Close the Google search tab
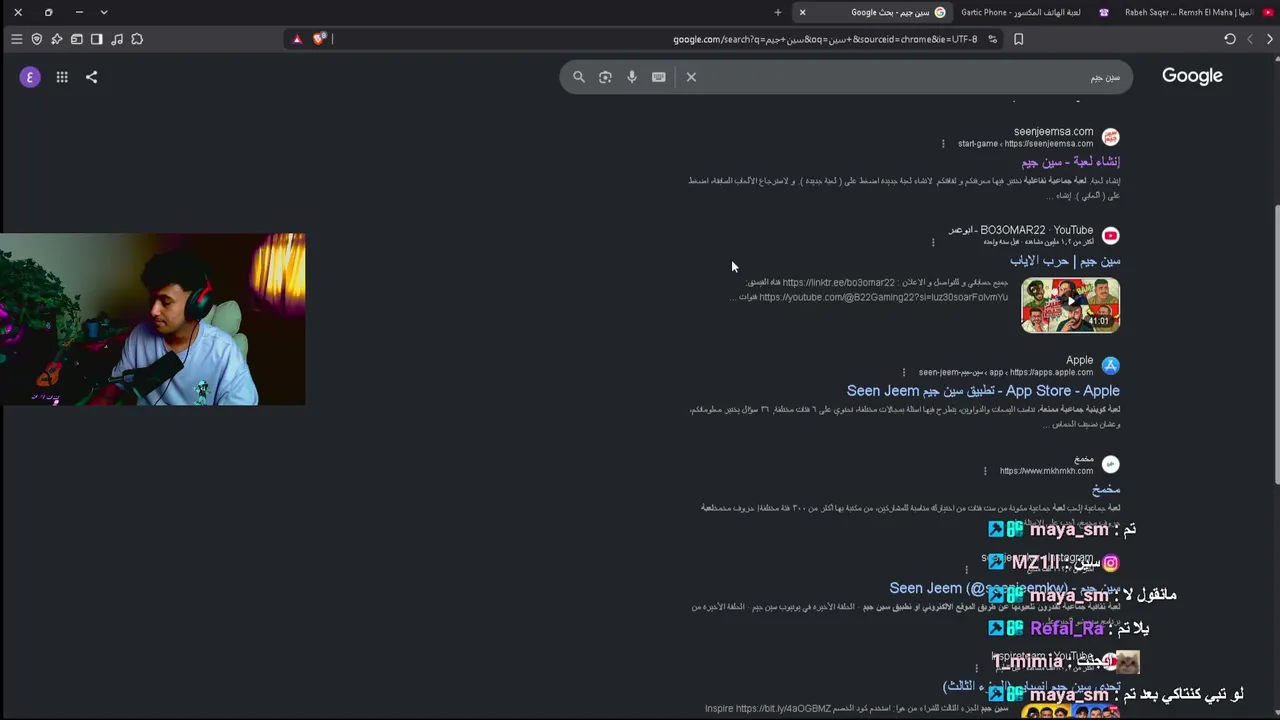Viewport: 1280px width, 720px height. pyautogui.click(x=802, y=12)
